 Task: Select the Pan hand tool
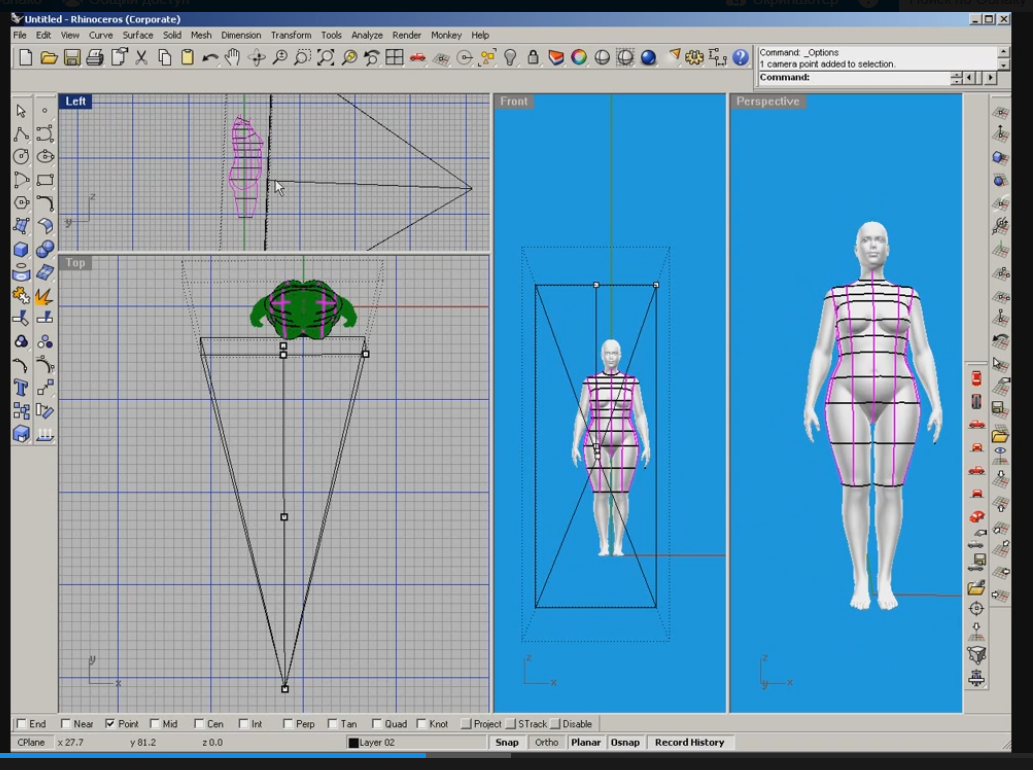[x=234, y=58]
